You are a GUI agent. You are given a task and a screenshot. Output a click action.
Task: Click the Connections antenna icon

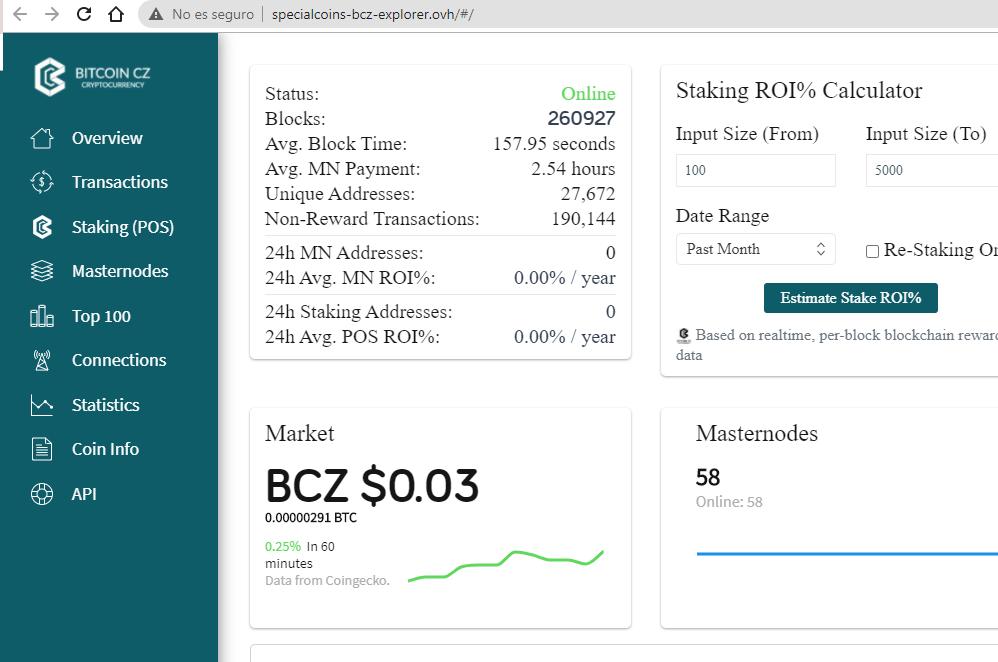tap(42, 360)
